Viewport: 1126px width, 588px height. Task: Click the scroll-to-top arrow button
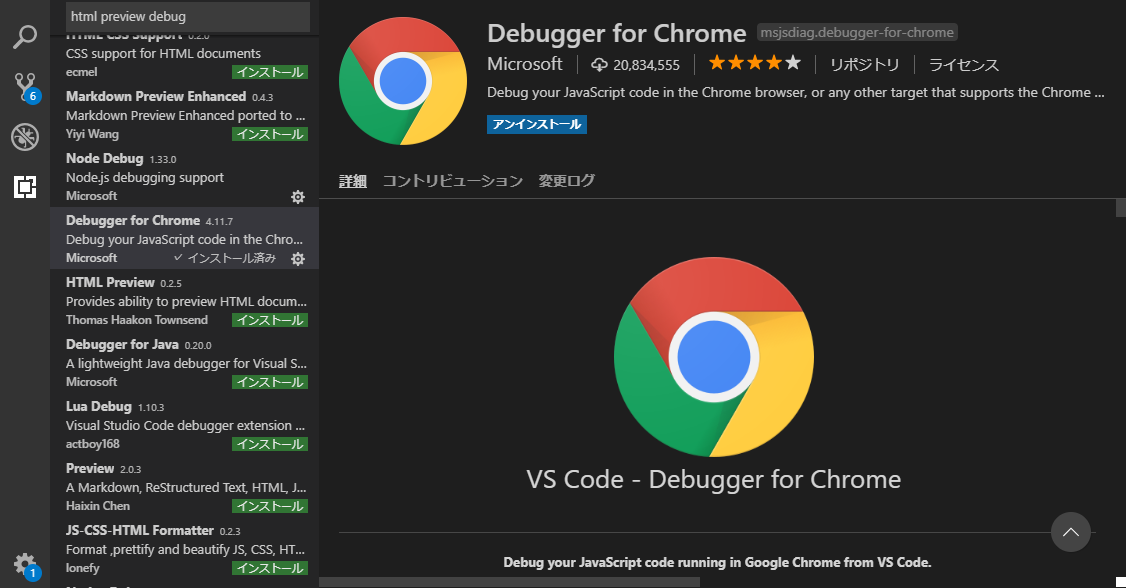pyautogui.click(x=1070, y=532)
